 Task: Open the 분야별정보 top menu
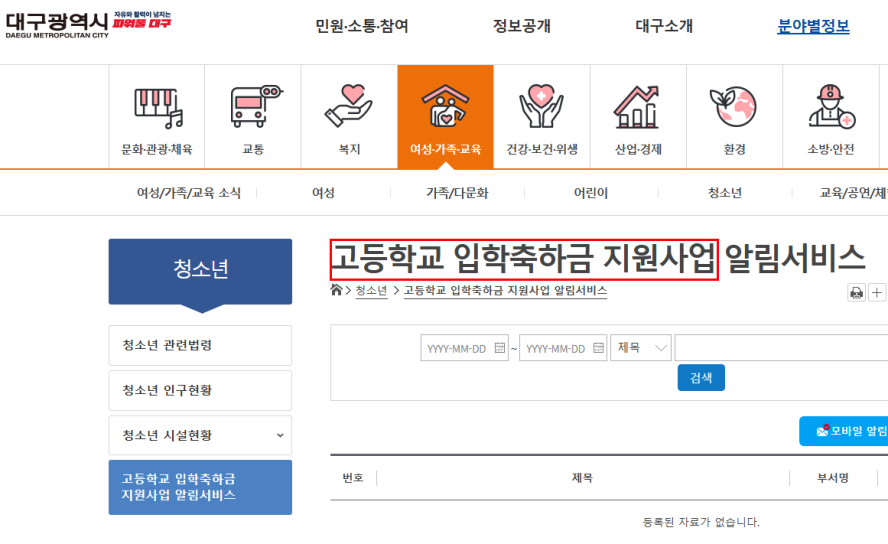(813, 26)
